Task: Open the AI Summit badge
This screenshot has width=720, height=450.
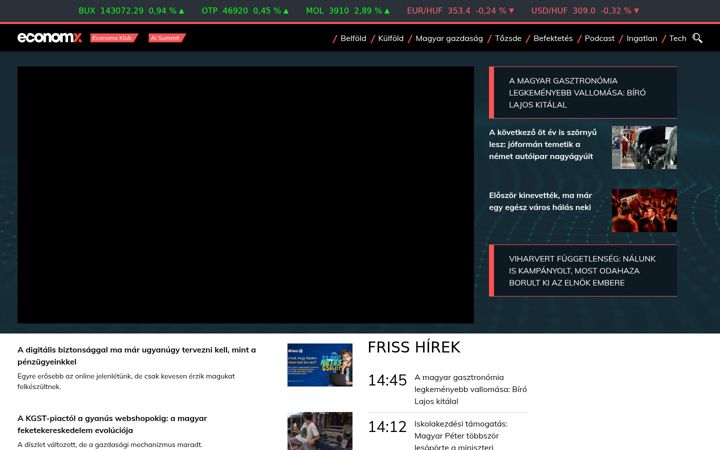Action: 167,38
